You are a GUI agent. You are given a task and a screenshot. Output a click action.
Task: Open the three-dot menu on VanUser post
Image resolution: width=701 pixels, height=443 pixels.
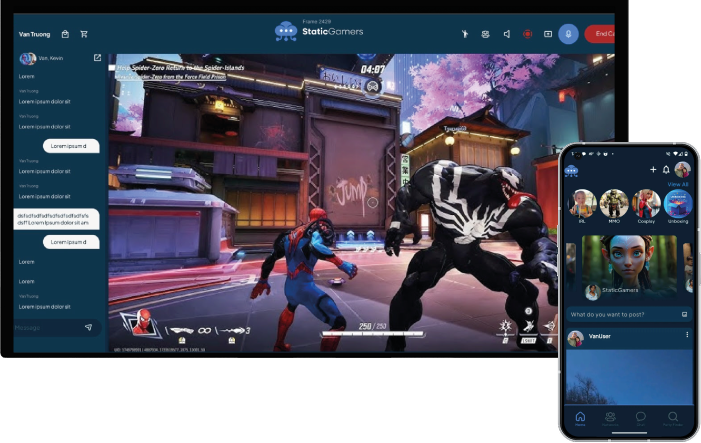tap(687, 335)
